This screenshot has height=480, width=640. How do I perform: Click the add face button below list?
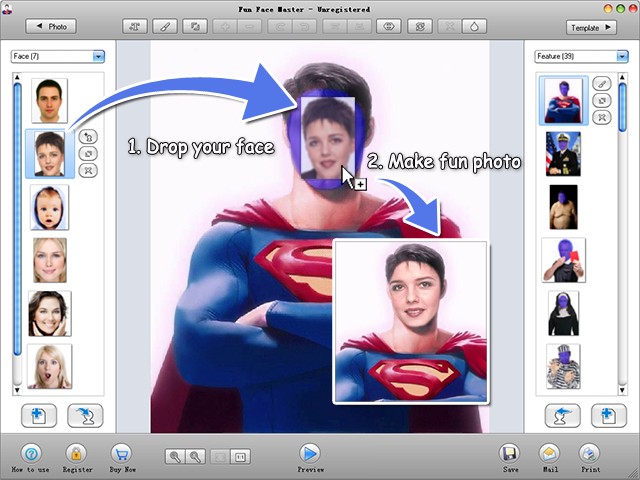point(37,415)
